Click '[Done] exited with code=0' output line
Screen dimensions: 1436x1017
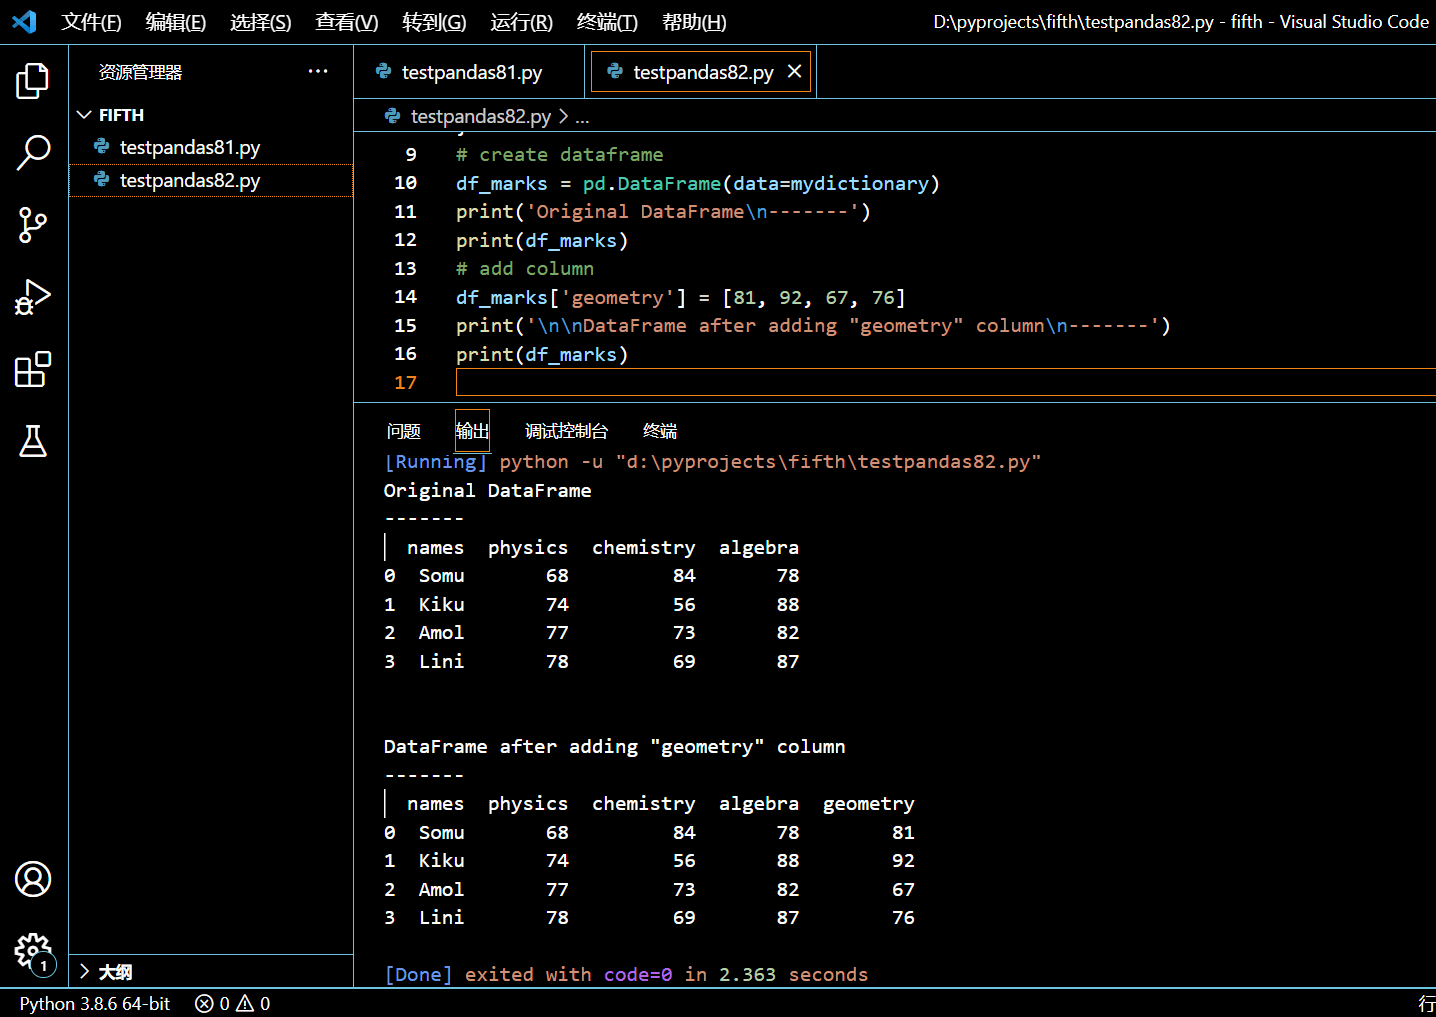(626, 975)
